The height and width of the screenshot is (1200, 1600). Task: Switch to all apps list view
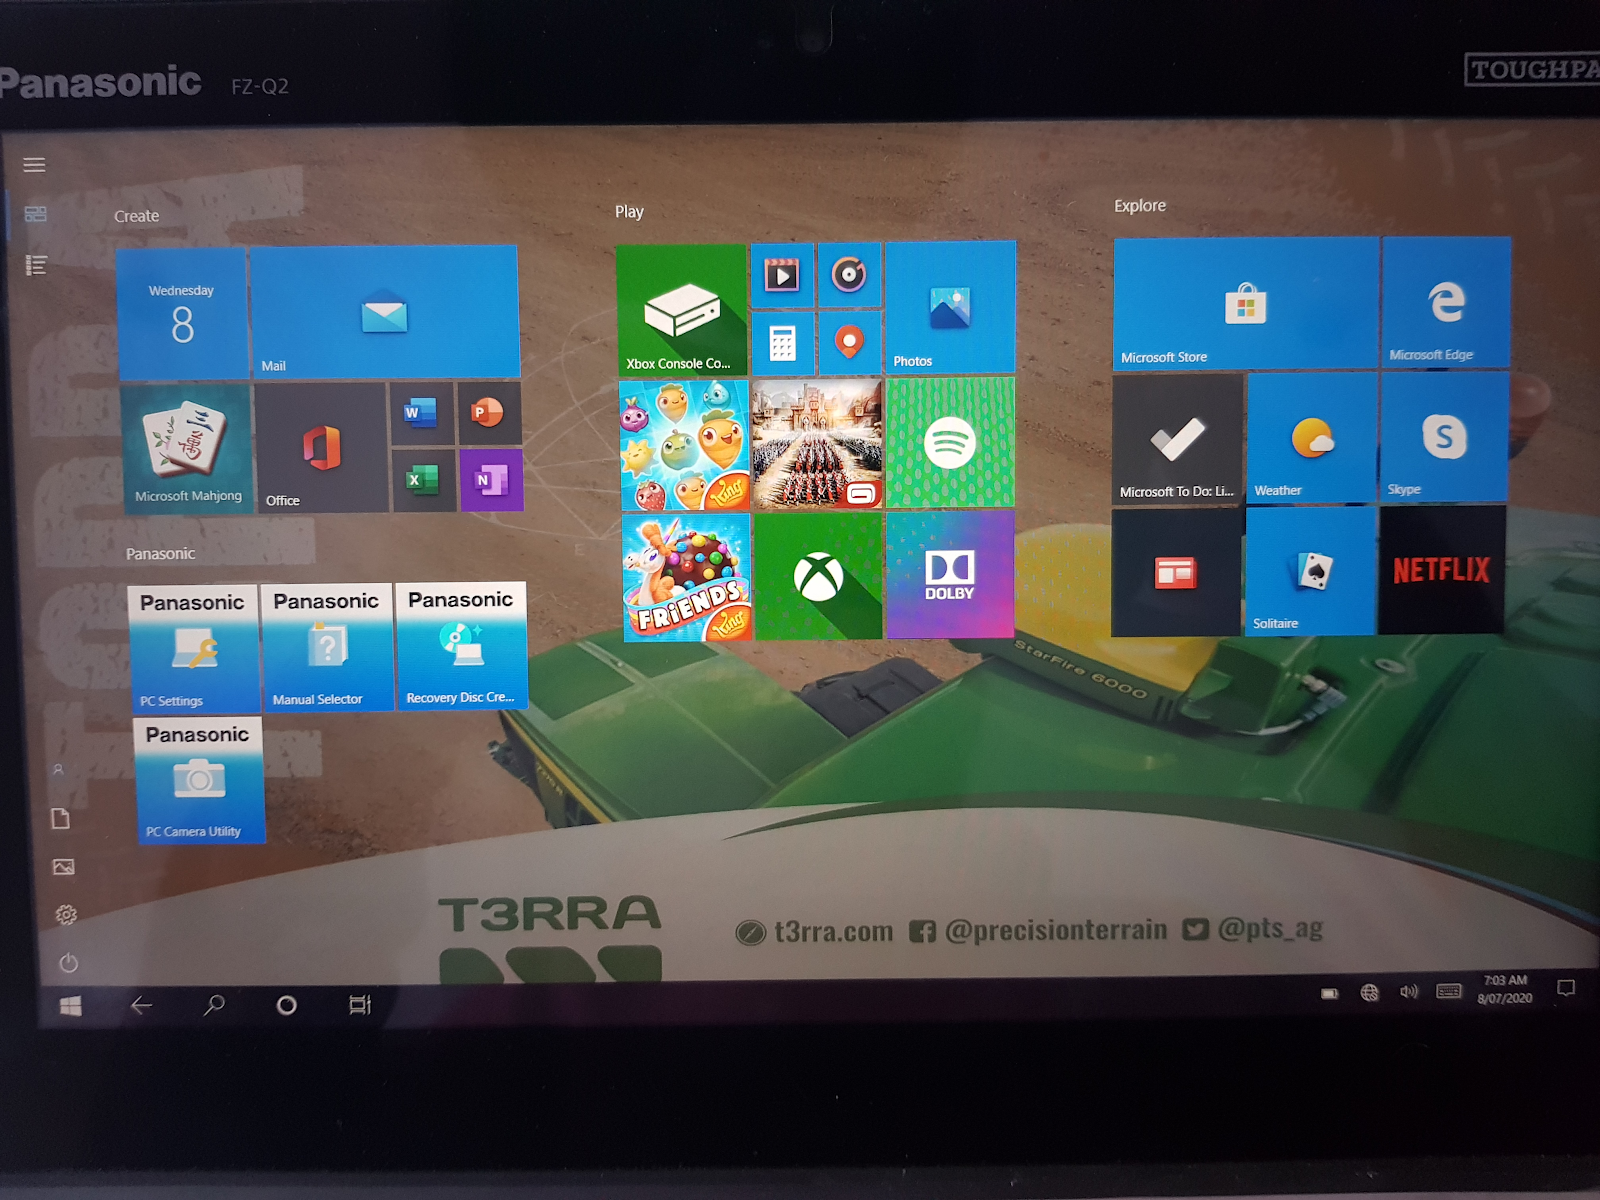[36, 265]
